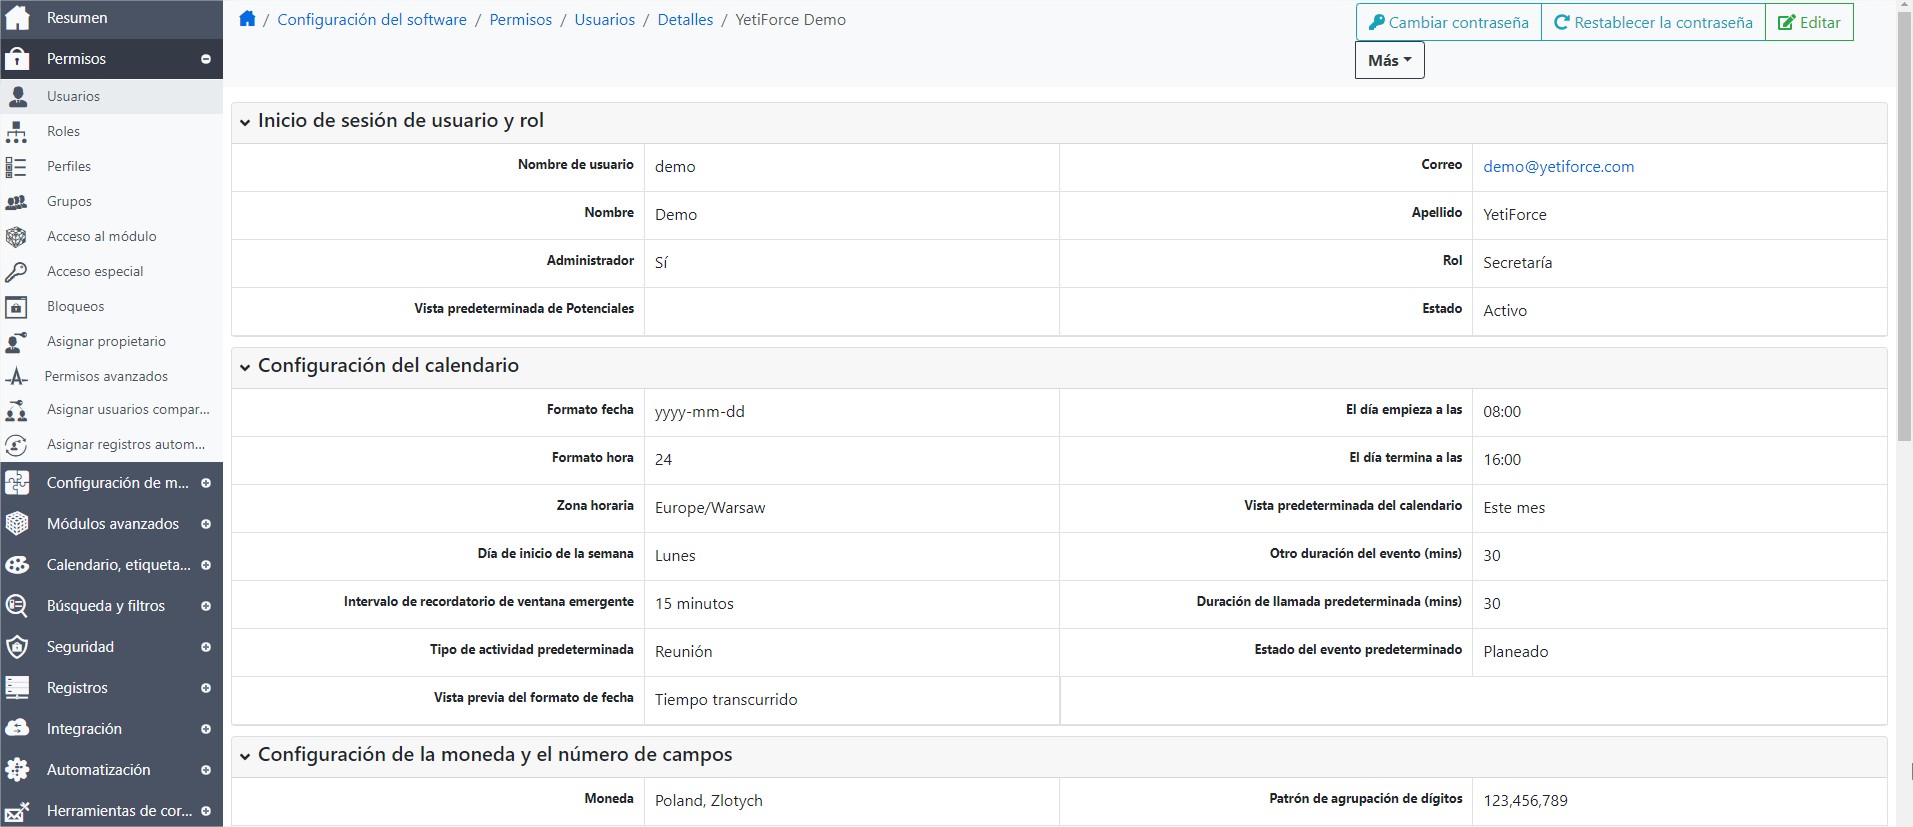This screenshot has width=1913, height=827.
Task: Open the Más dropdown button
Action: click(1389, 60)
